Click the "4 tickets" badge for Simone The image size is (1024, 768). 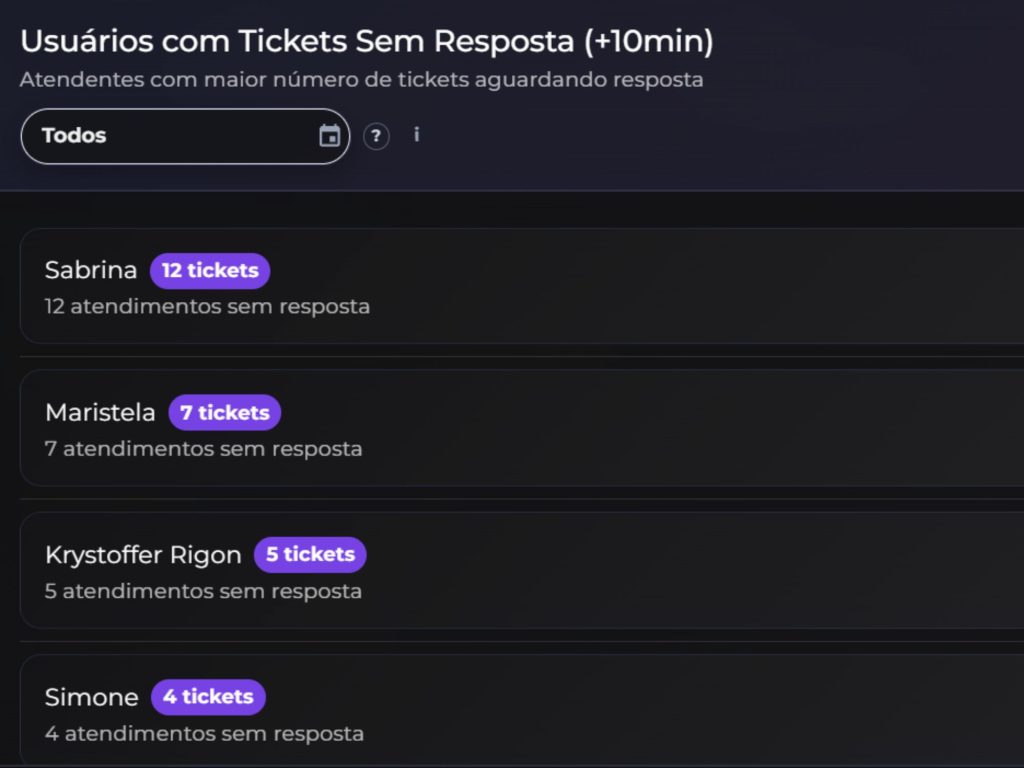[x=208, y=696]
